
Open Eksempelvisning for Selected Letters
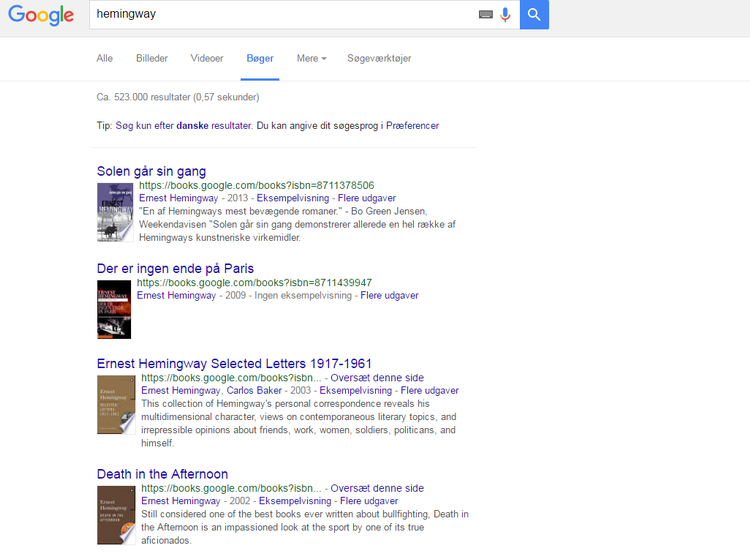click(x=355, y=390)
